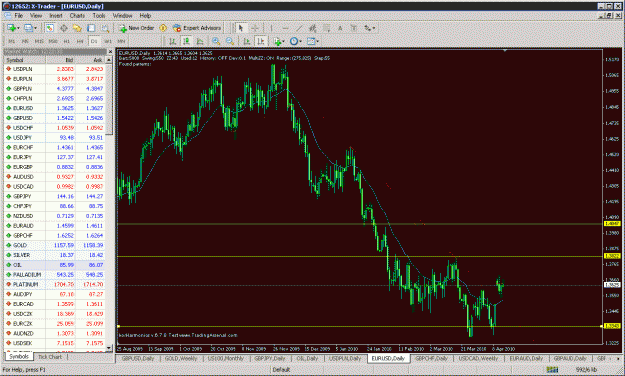Viewport: 625px width, 376px height.
Task: Click the New Order button
Action: 137,28
